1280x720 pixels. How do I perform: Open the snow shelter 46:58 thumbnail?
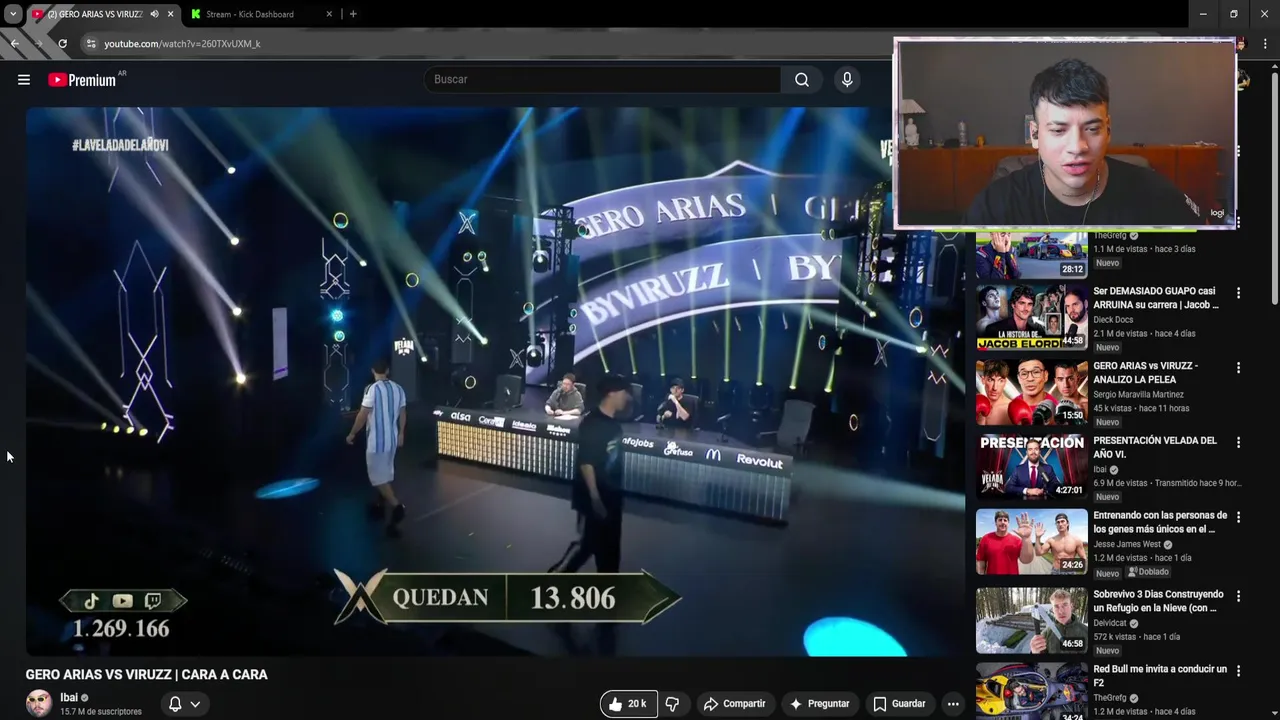[x=1031, y=620]
